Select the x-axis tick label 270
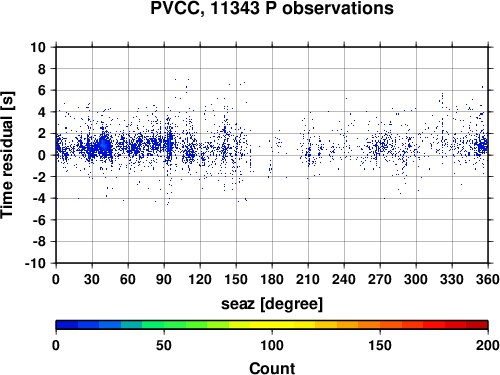This screenshot has width=500, height=375. tap(380, 279)
